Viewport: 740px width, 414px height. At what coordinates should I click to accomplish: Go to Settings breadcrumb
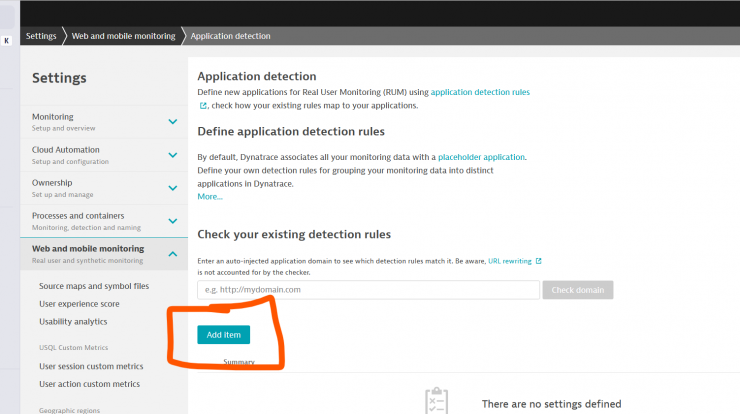click(x=41, y=36)
